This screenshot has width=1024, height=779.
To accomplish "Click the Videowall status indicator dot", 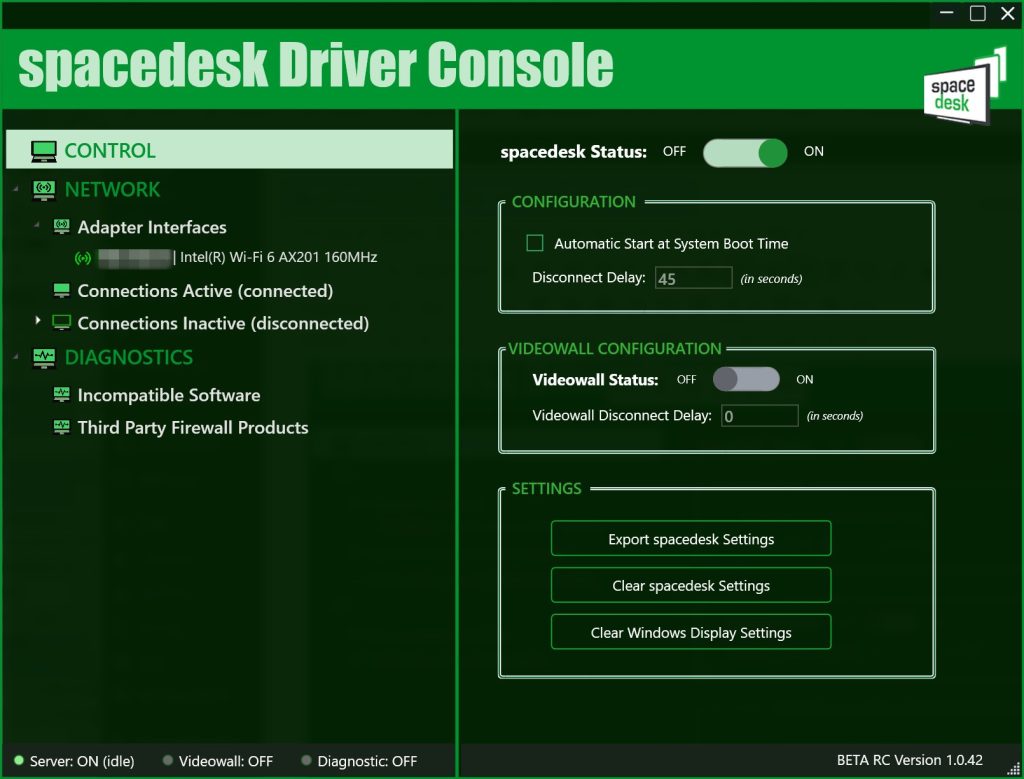I will tap(168, 760).
